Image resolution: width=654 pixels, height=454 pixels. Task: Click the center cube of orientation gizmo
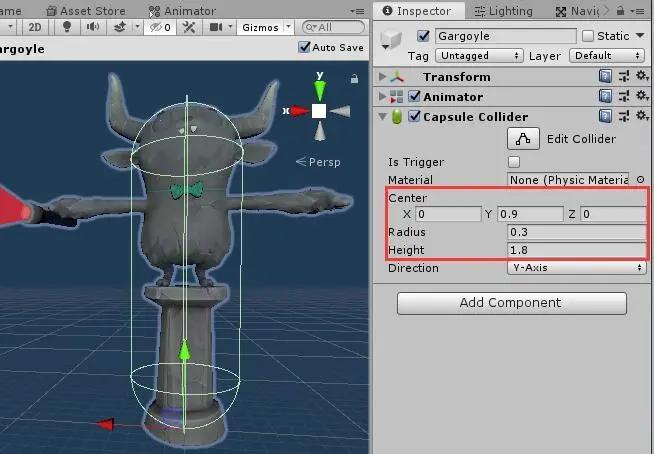pyautogui.click(x=319, y=111)
